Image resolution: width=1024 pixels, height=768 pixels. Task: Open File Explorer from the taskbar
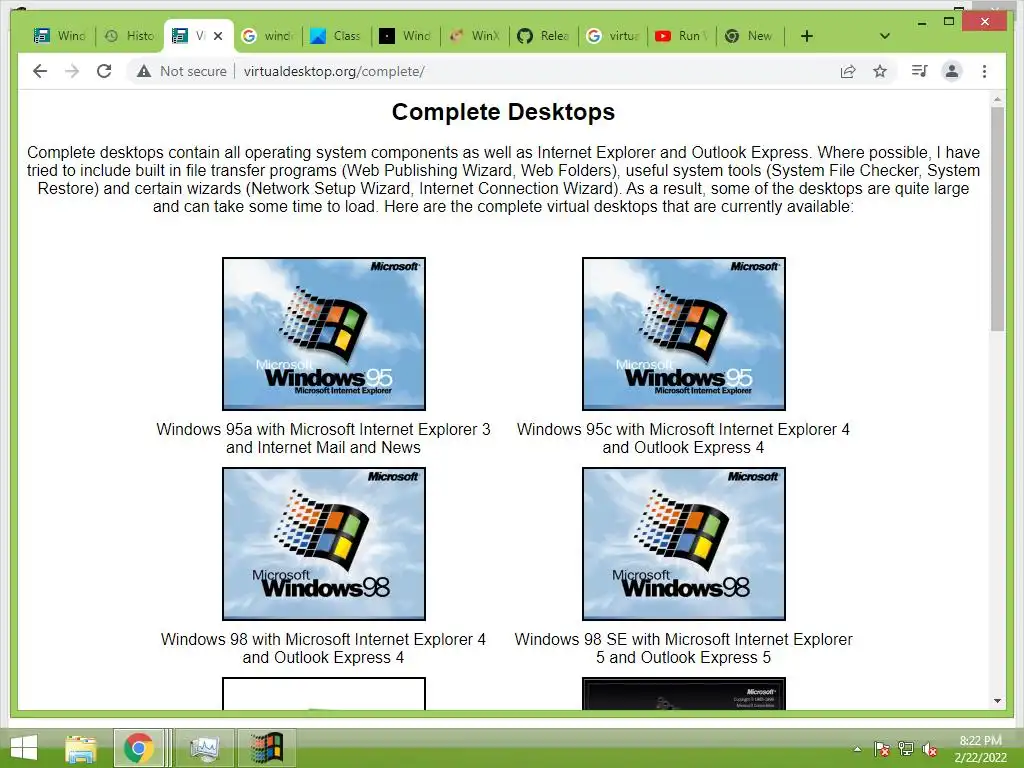tap(81, 748)
